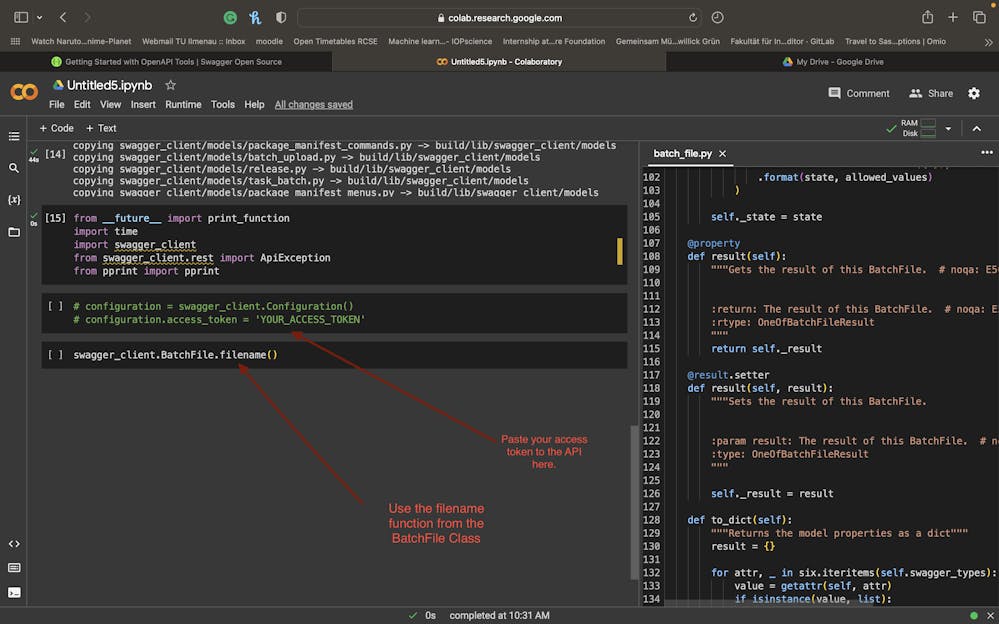Run the commented configuration cell
The image size is (999, 624).
[55, 307]
